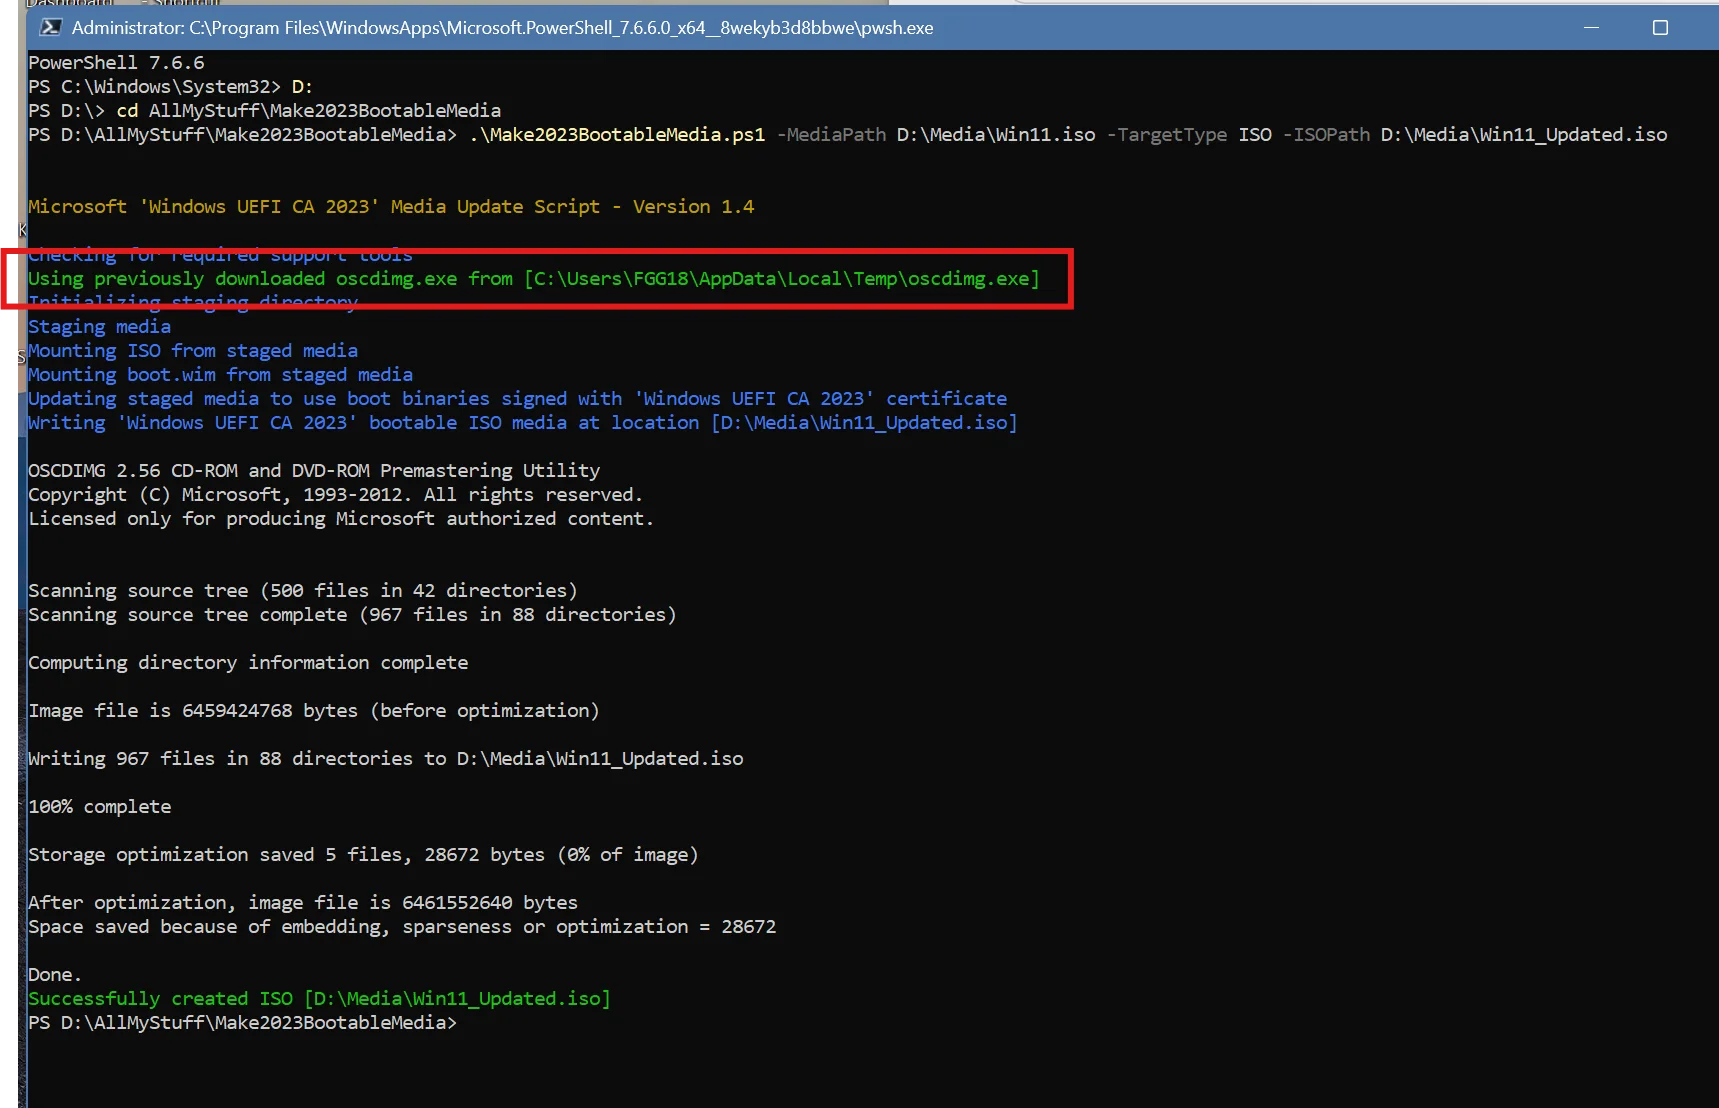1719x1108 pixels.
Task: Maximize the PowerShell window
Action: [1660, 28]
